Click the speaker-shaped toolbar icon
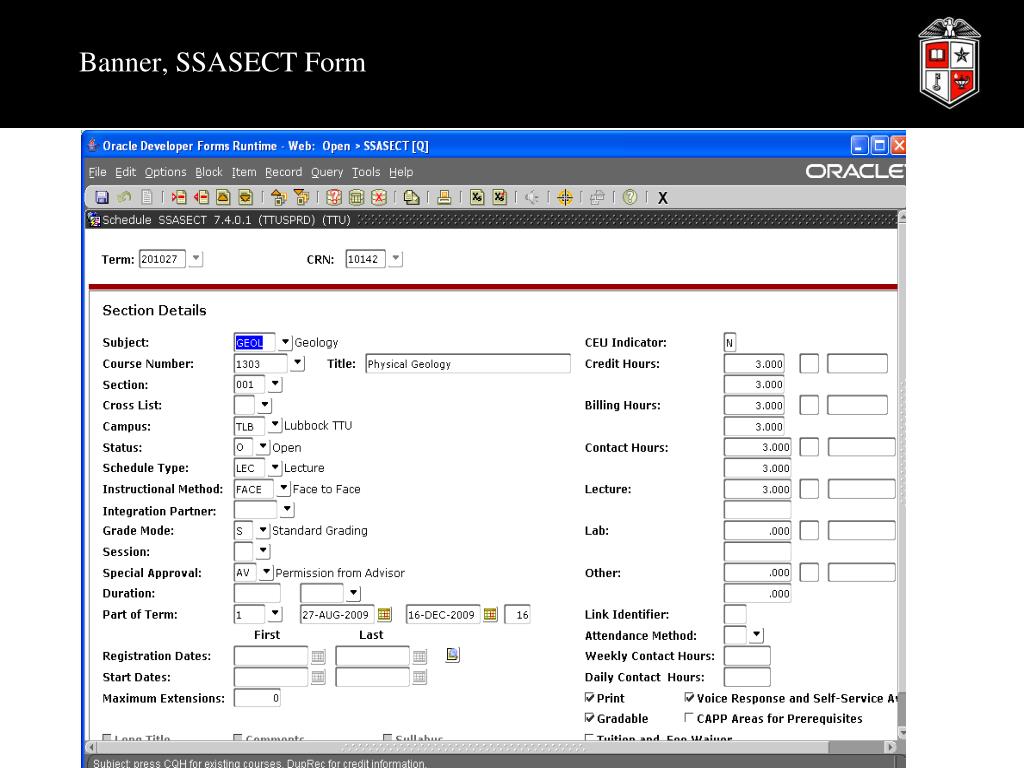 point(532,197)
